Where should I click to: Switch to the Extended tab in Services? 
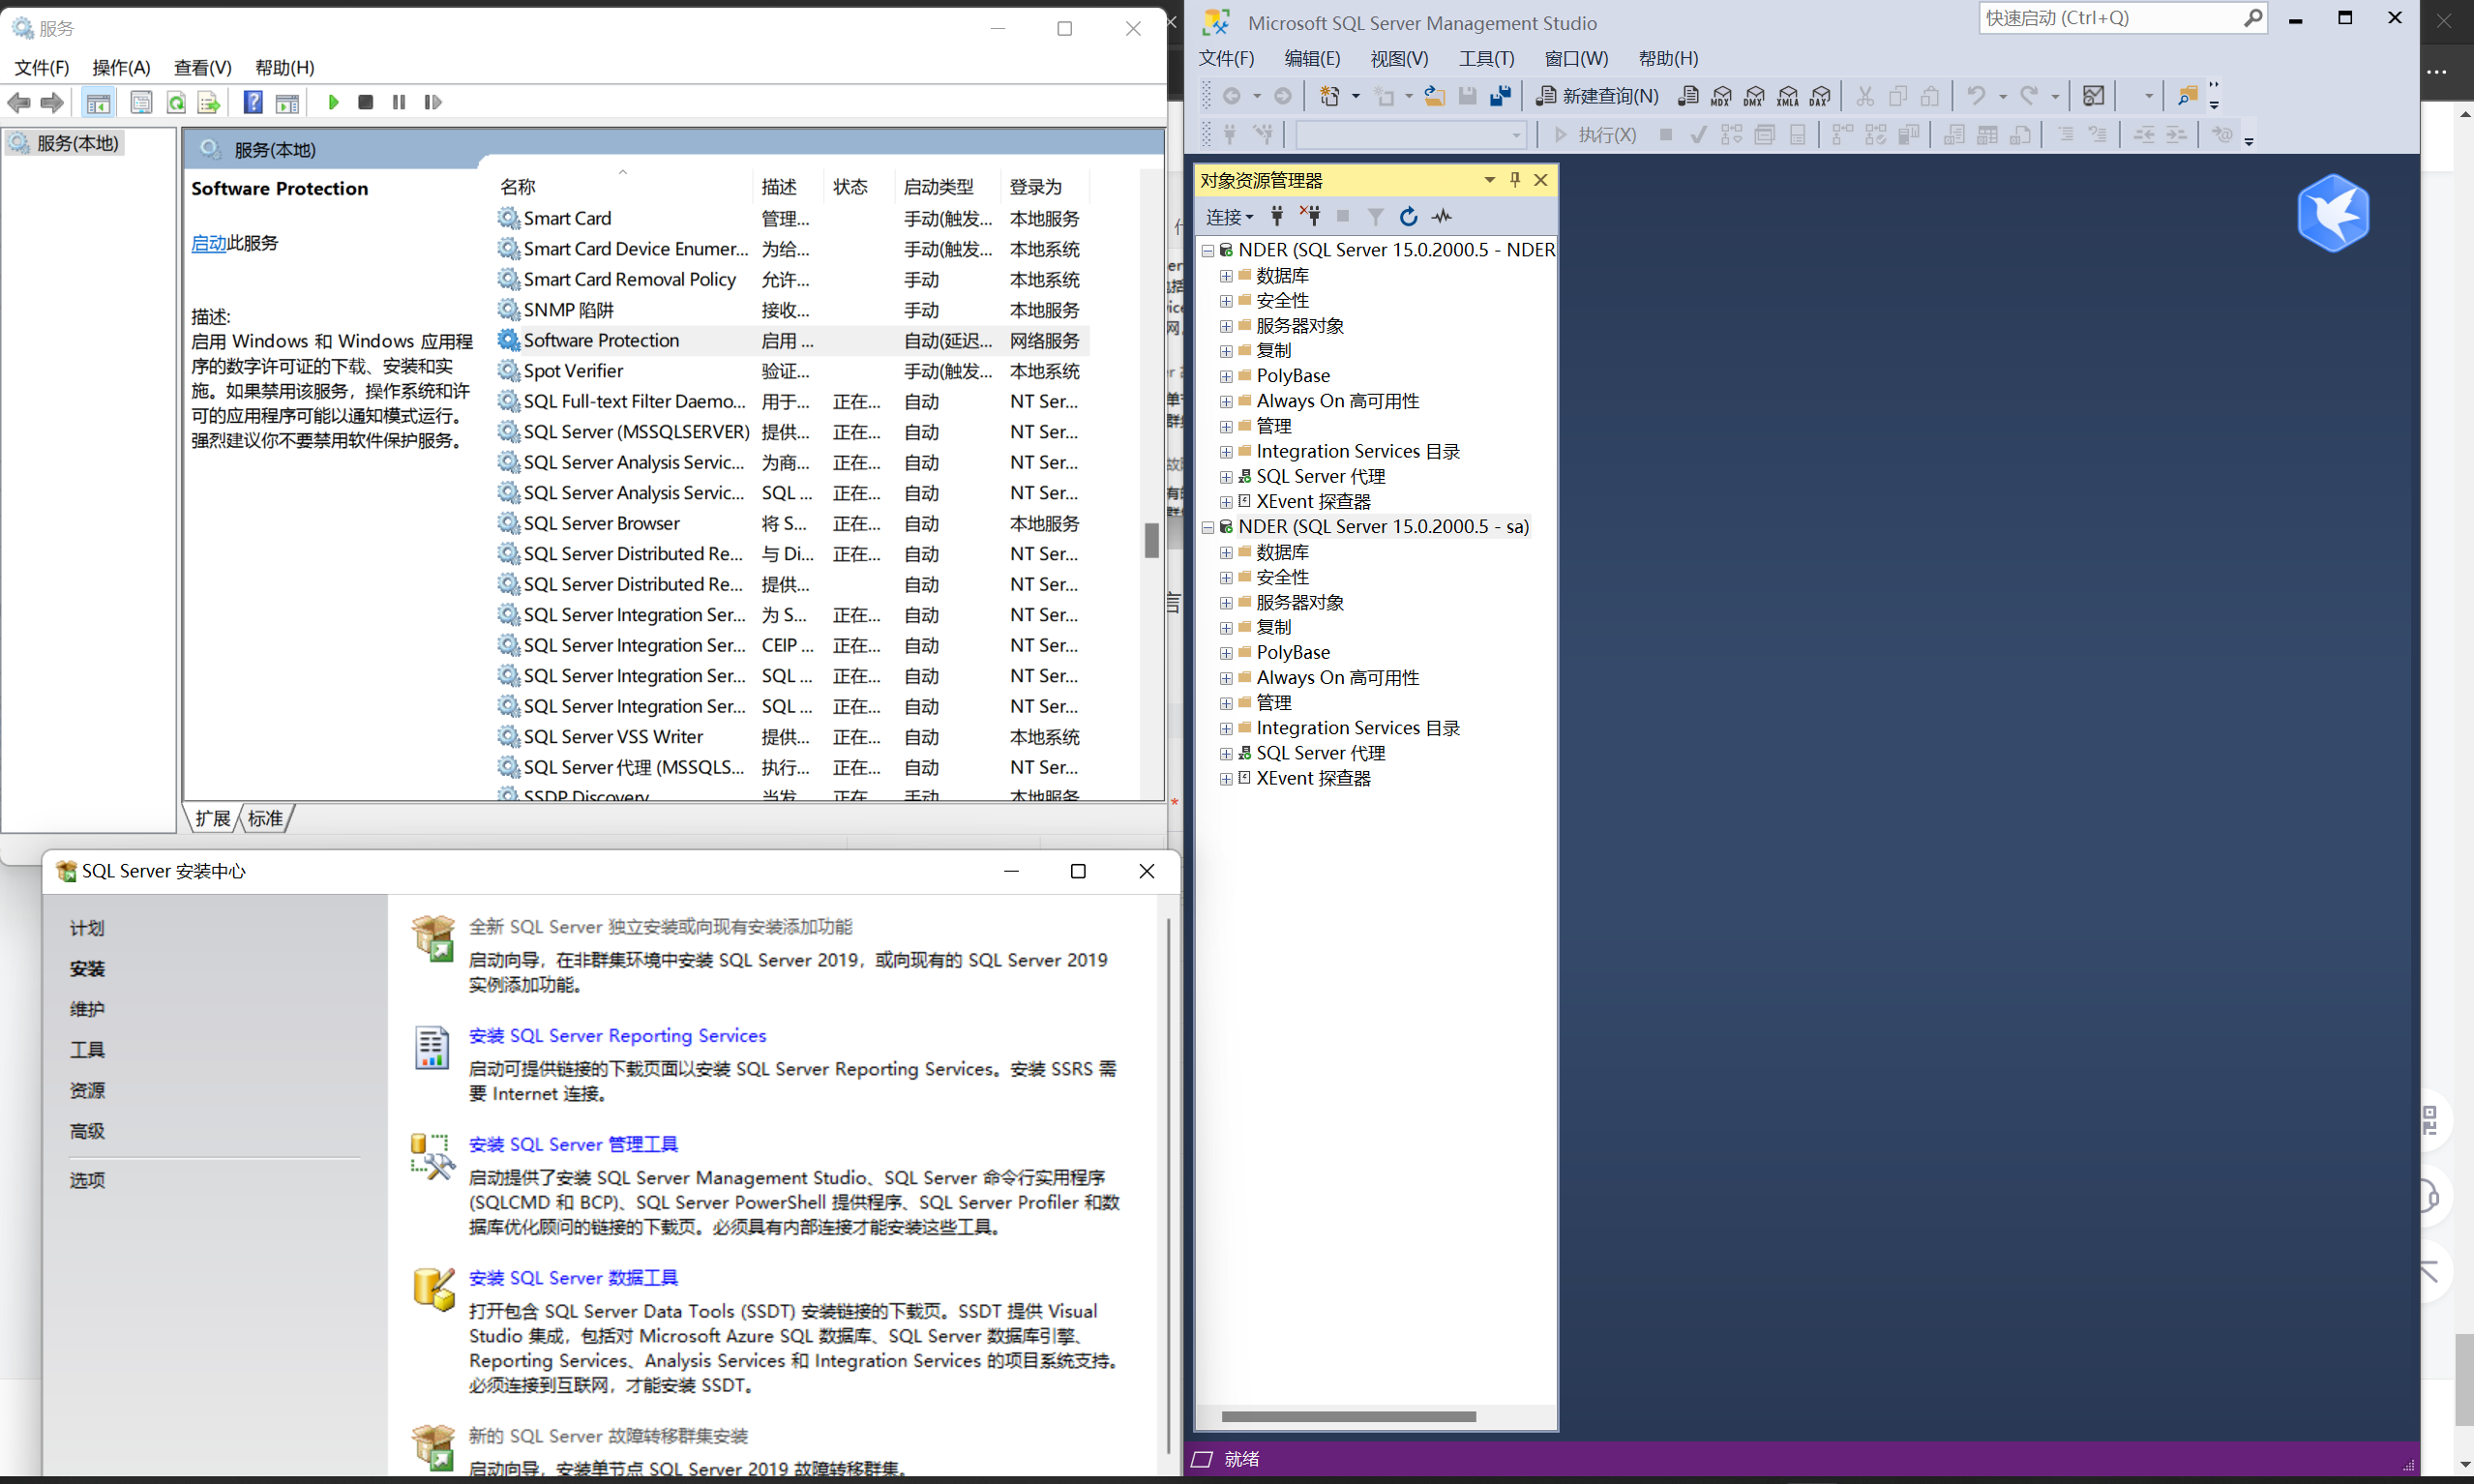tap(213, 819)
